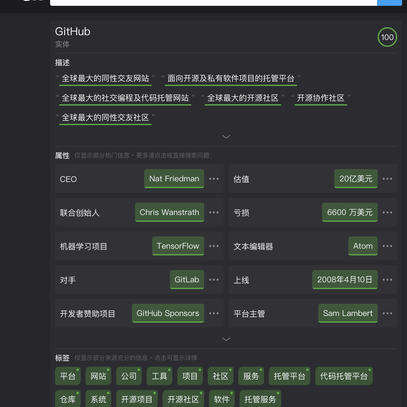Screen dimensions: 407x407
Task: Expand more attributes below 平台主管 row
Action: 226,339
